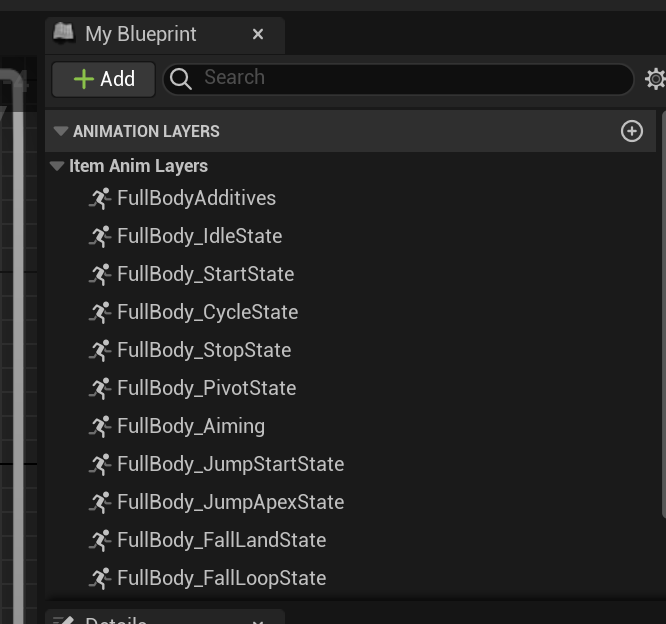Select the FullBody_FallLandState layer
Image resolution: width=666 pixels, height=624 pixels.
click(221, 540)
